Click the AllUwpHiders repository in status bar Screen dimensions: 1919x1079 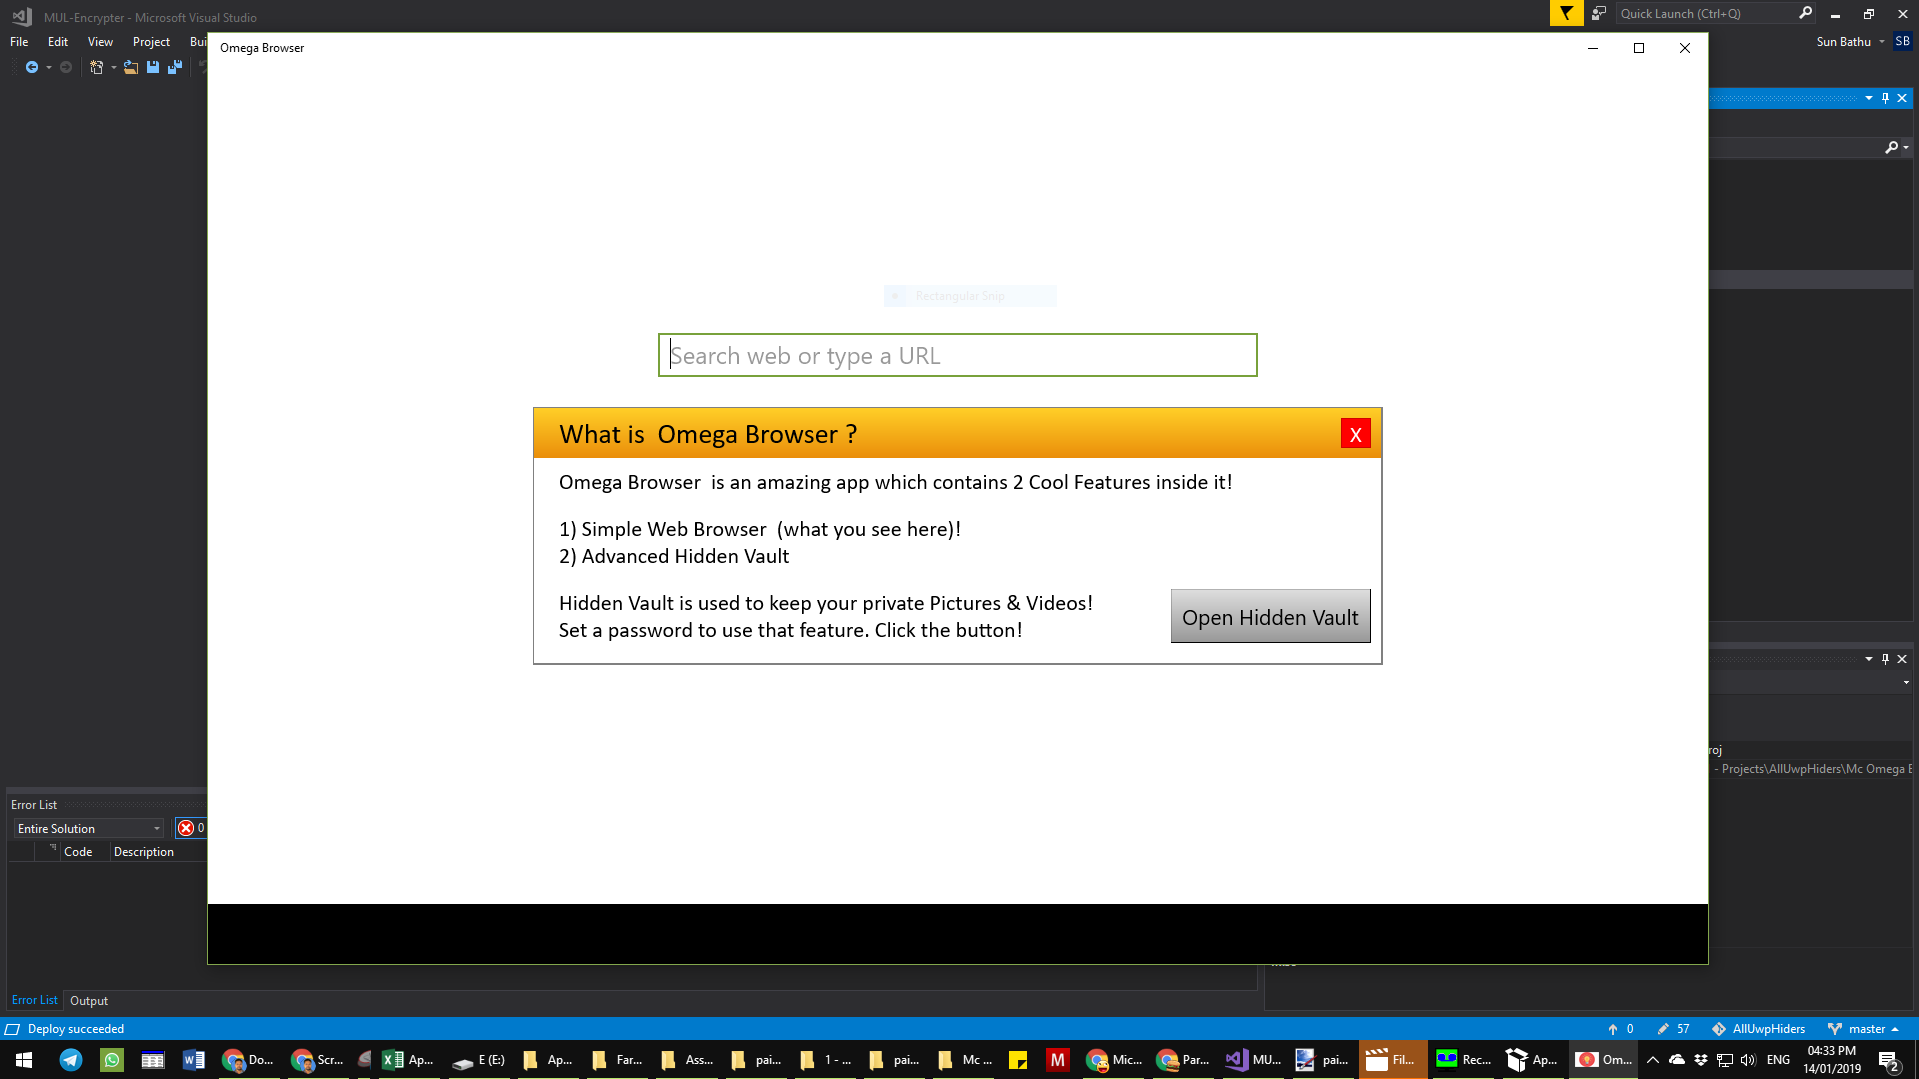point(1759,1029)
